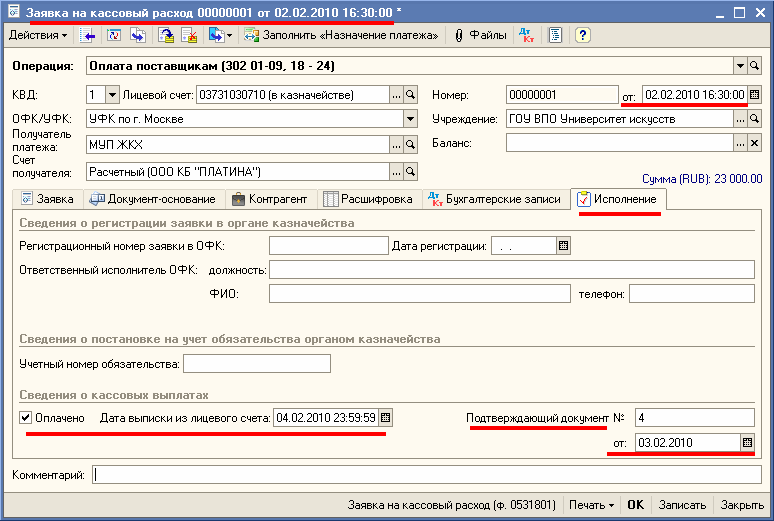Click the help question mark toolbar icon

pyautogui.click(x=582, y=35)
